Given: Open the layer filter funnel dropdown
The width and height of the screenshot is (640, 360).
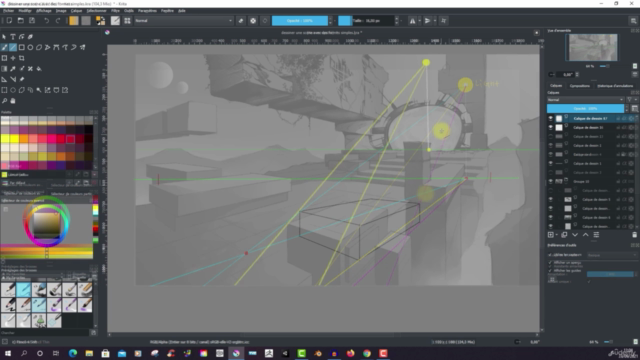Looking at the screenshot, I should [631, 100].
